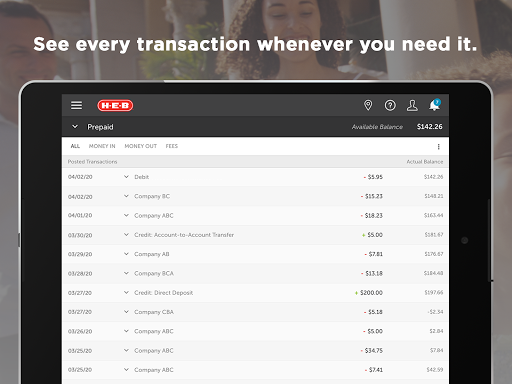
Task: Expand the Company BCA transaction
Action: (126, 273)
